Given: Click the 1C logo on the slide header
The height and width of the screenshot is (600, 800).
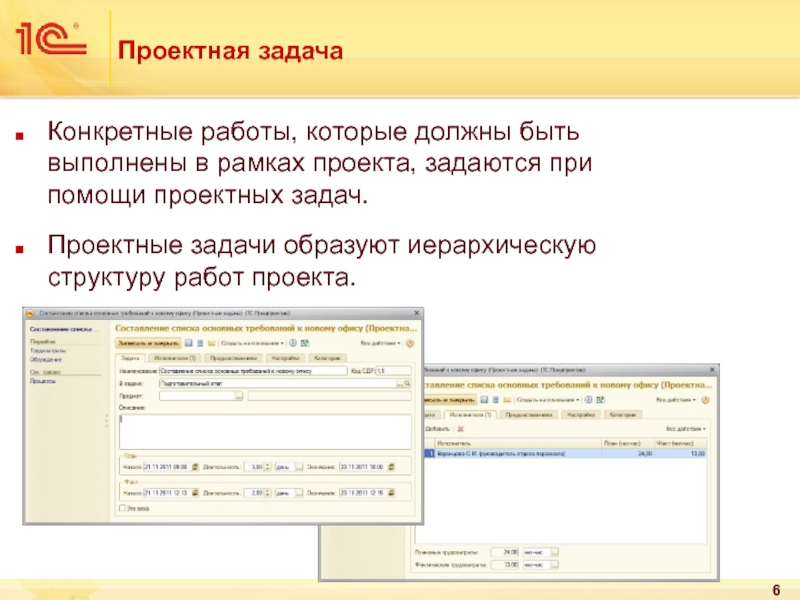Looking at the screenshot, I should tap(51, 39).
